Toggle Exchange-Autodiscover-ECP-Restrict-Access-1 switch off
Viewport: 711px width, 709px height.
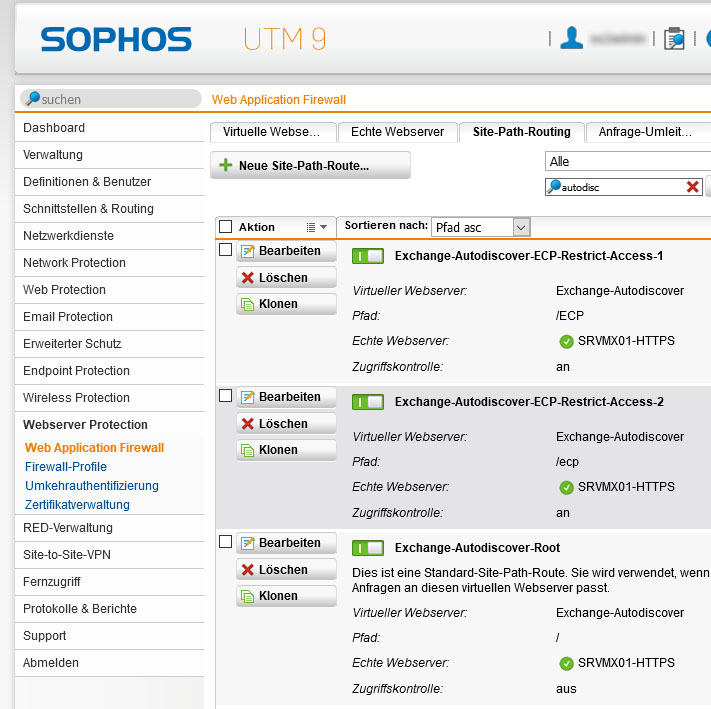[368, 256]
